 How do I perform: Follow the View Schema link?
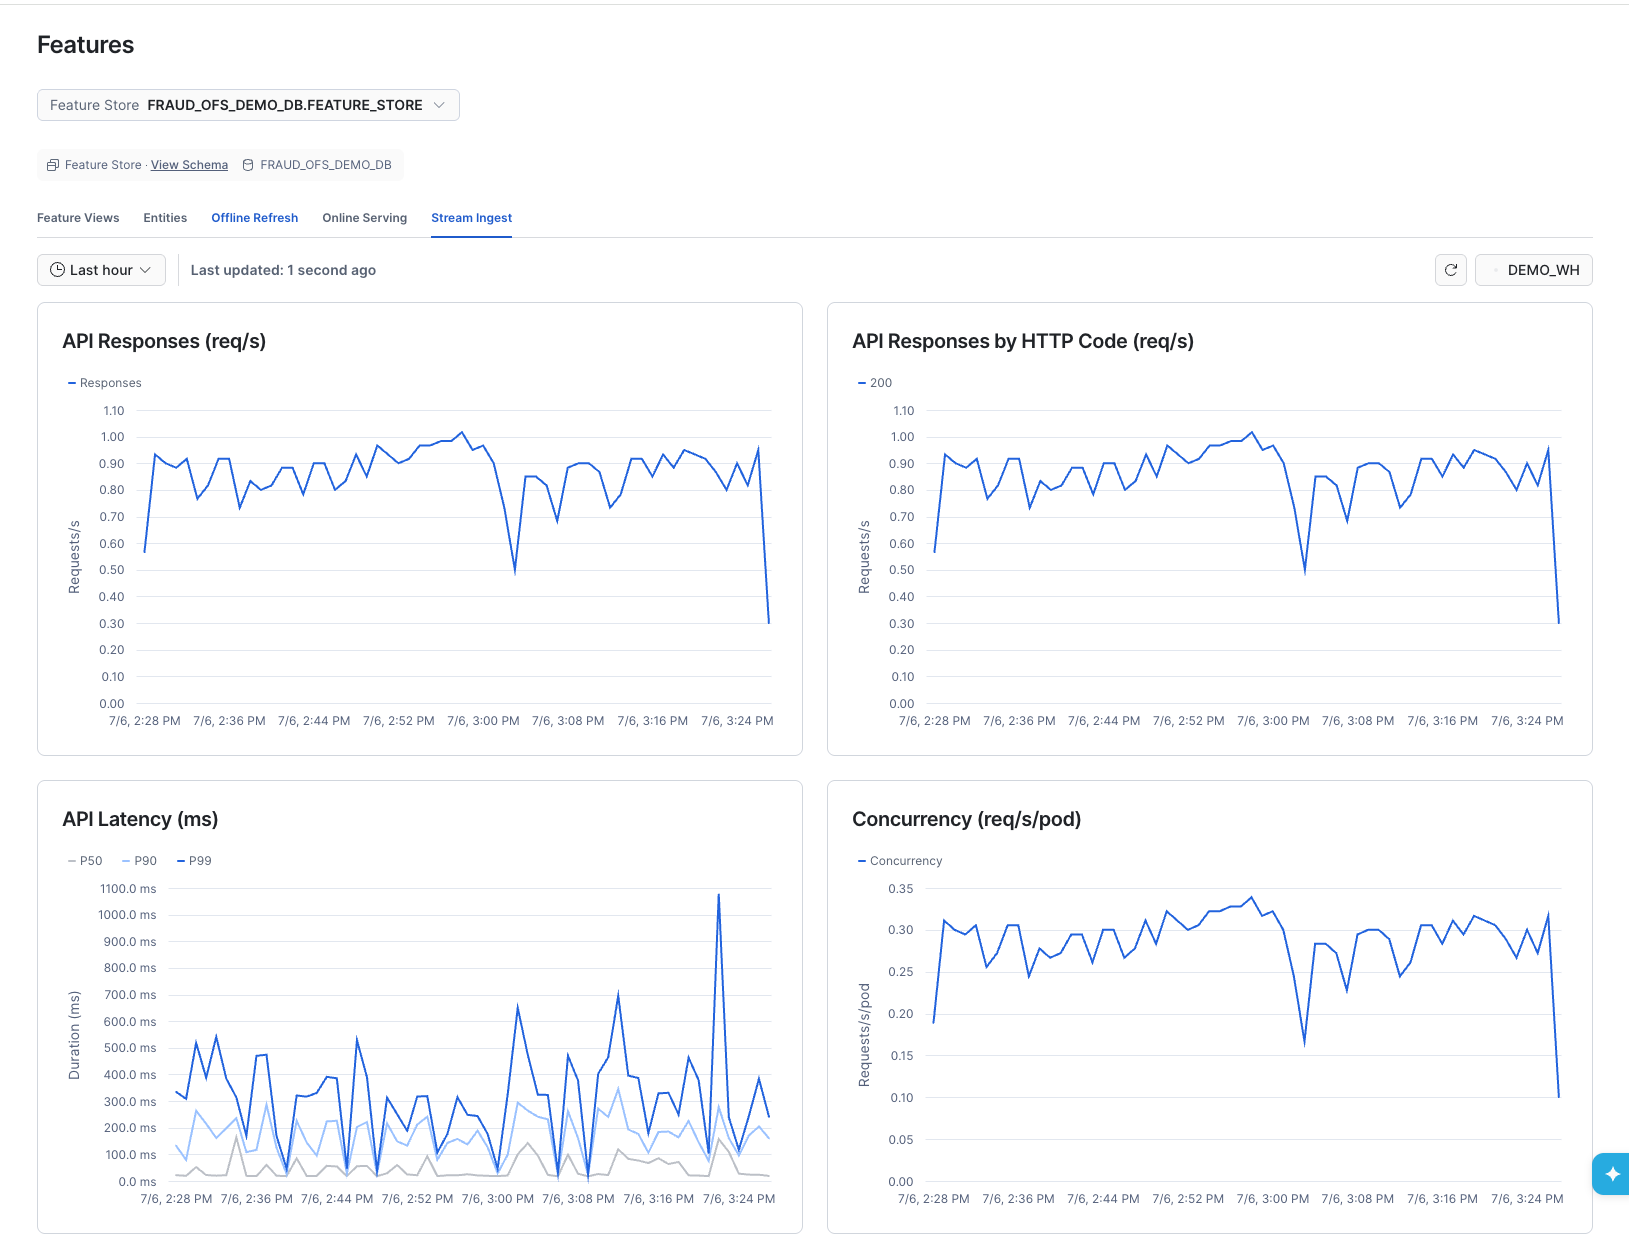189,165
